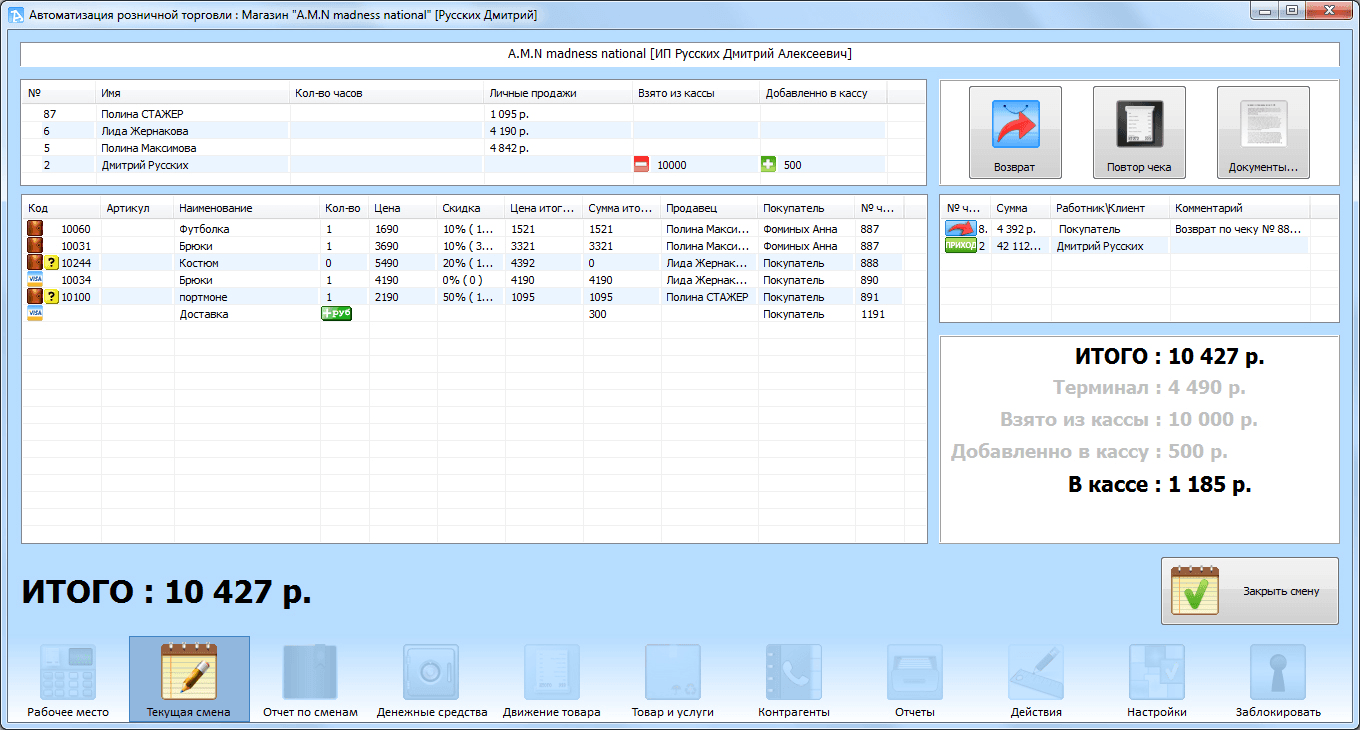This screenshot has width=1360, height=730.
Task: Click the Личные продажи column header
Action: (x=558, y=93)
